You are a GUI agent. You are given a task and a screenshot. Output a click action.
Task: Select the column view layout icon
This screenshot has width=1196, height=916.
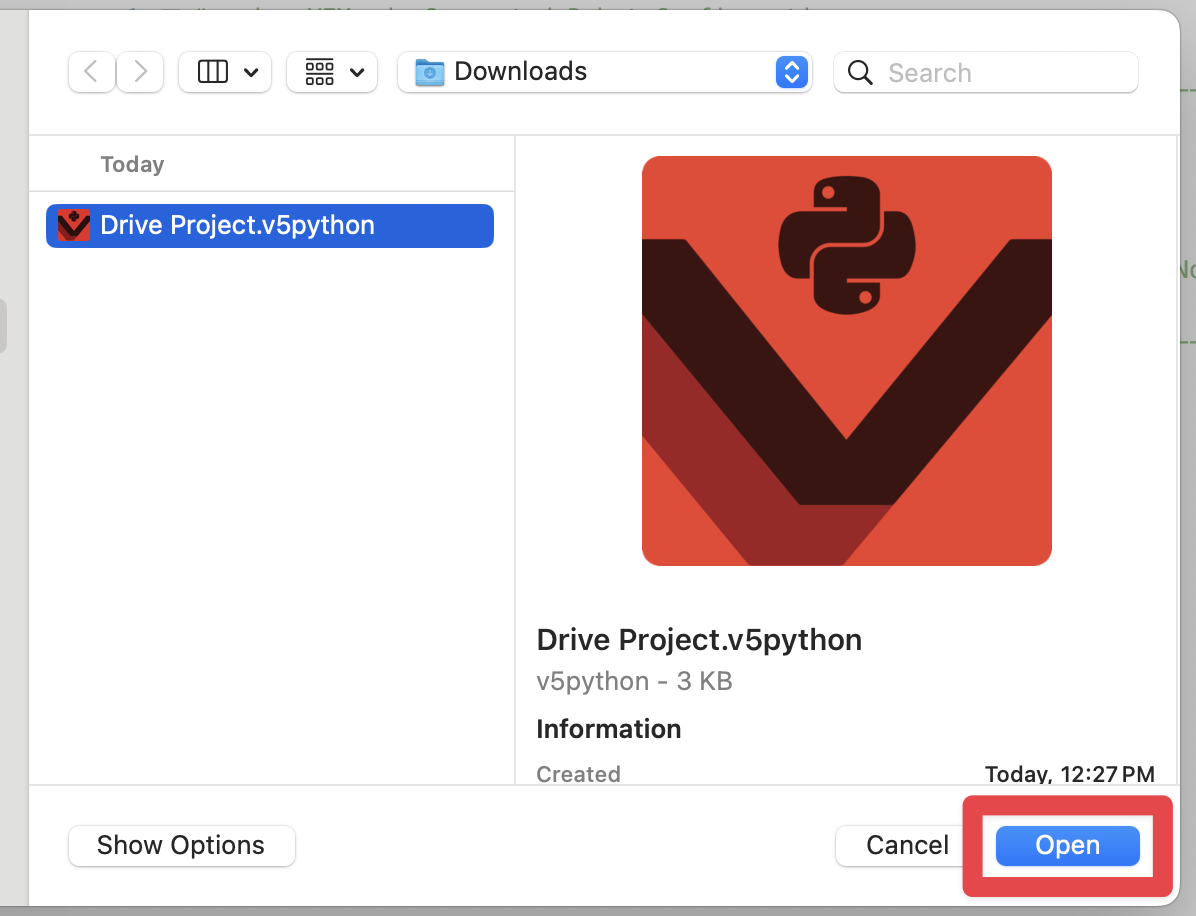(x=212, y=71)
